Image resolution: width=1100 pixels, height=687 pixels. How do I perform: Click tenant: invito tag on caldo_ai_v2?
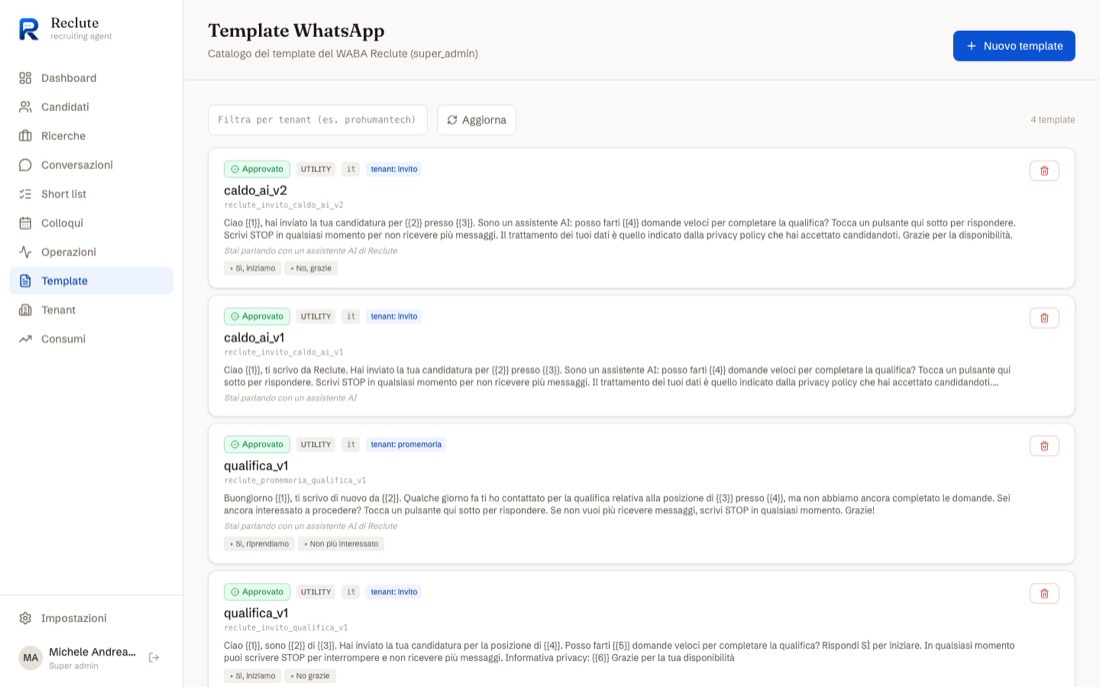tap(394, 169)
